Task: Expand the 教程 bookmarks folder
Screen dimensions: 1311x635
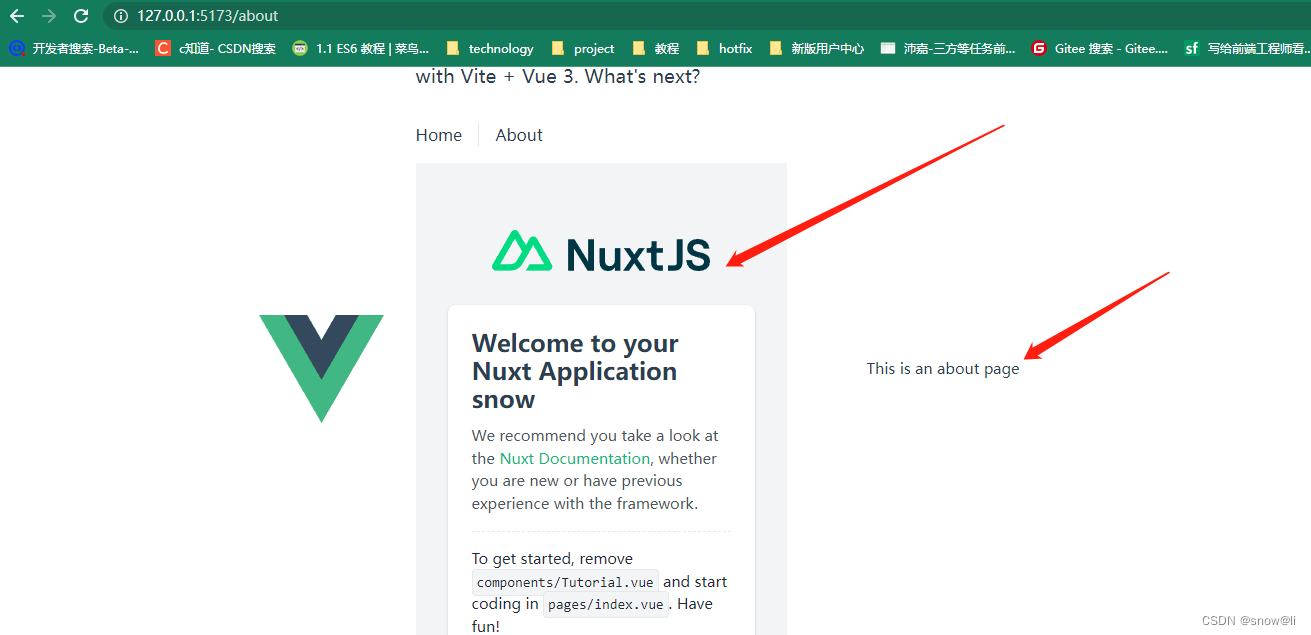Action: pyautogui.click(x=655, y=47)
